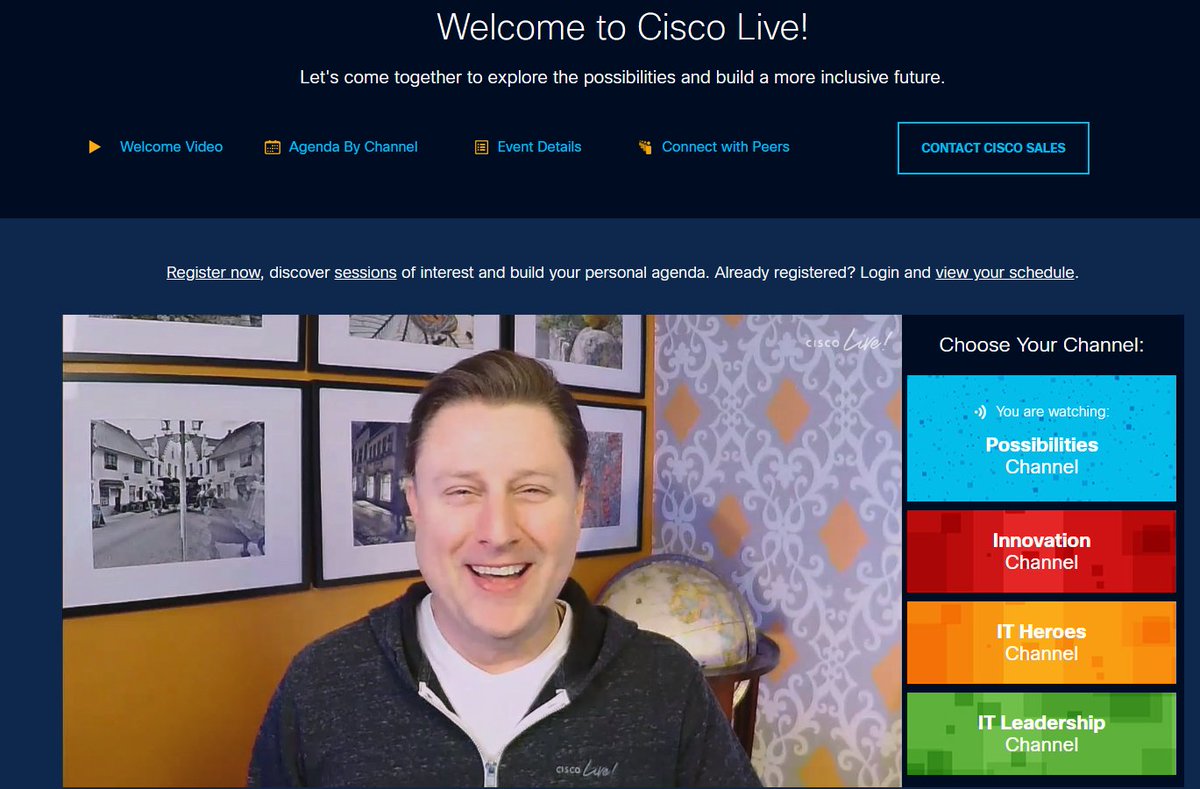1200x789 pixels.
Task: Switch to the IT Heroes Channel
Action: coord(1041,642)
